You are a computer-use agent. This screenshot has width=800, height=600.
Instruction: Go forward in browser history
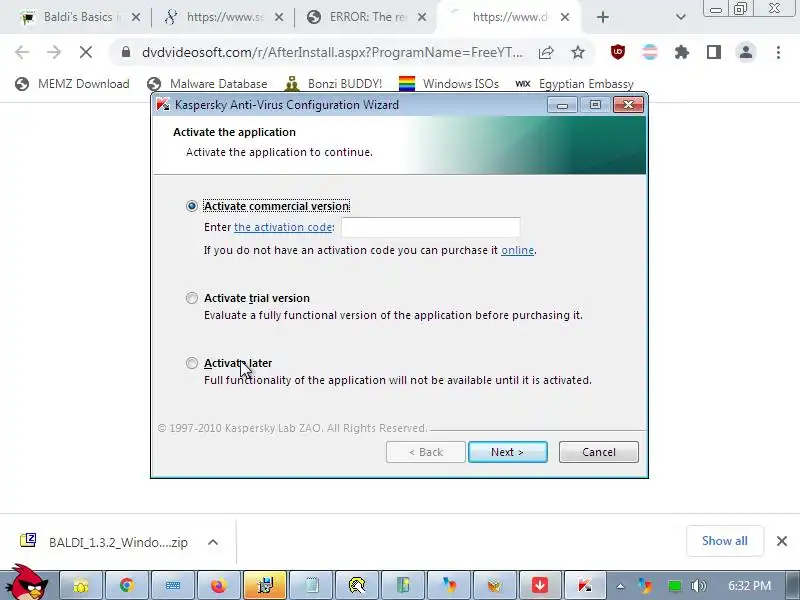tap(54, 52)
